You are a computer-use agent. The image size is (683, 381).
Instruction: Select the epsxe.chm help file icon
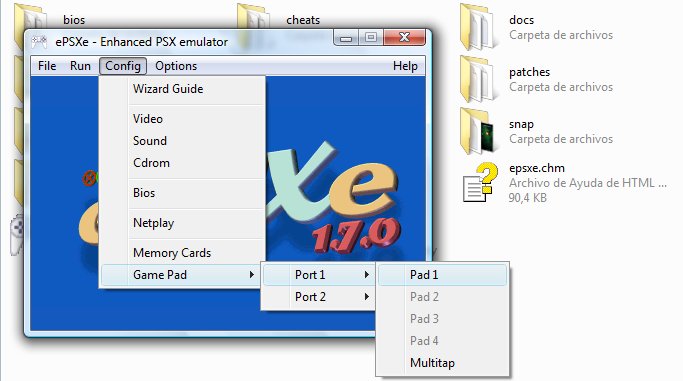click(x=480, y=182)
